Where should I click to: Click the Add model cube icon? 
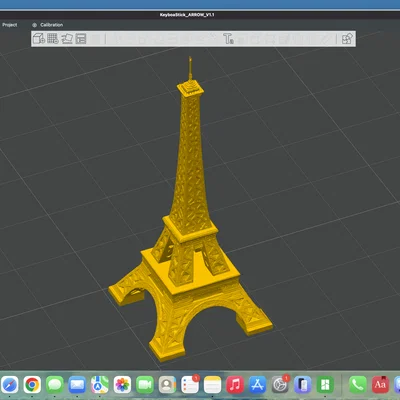tap(39, 39)
